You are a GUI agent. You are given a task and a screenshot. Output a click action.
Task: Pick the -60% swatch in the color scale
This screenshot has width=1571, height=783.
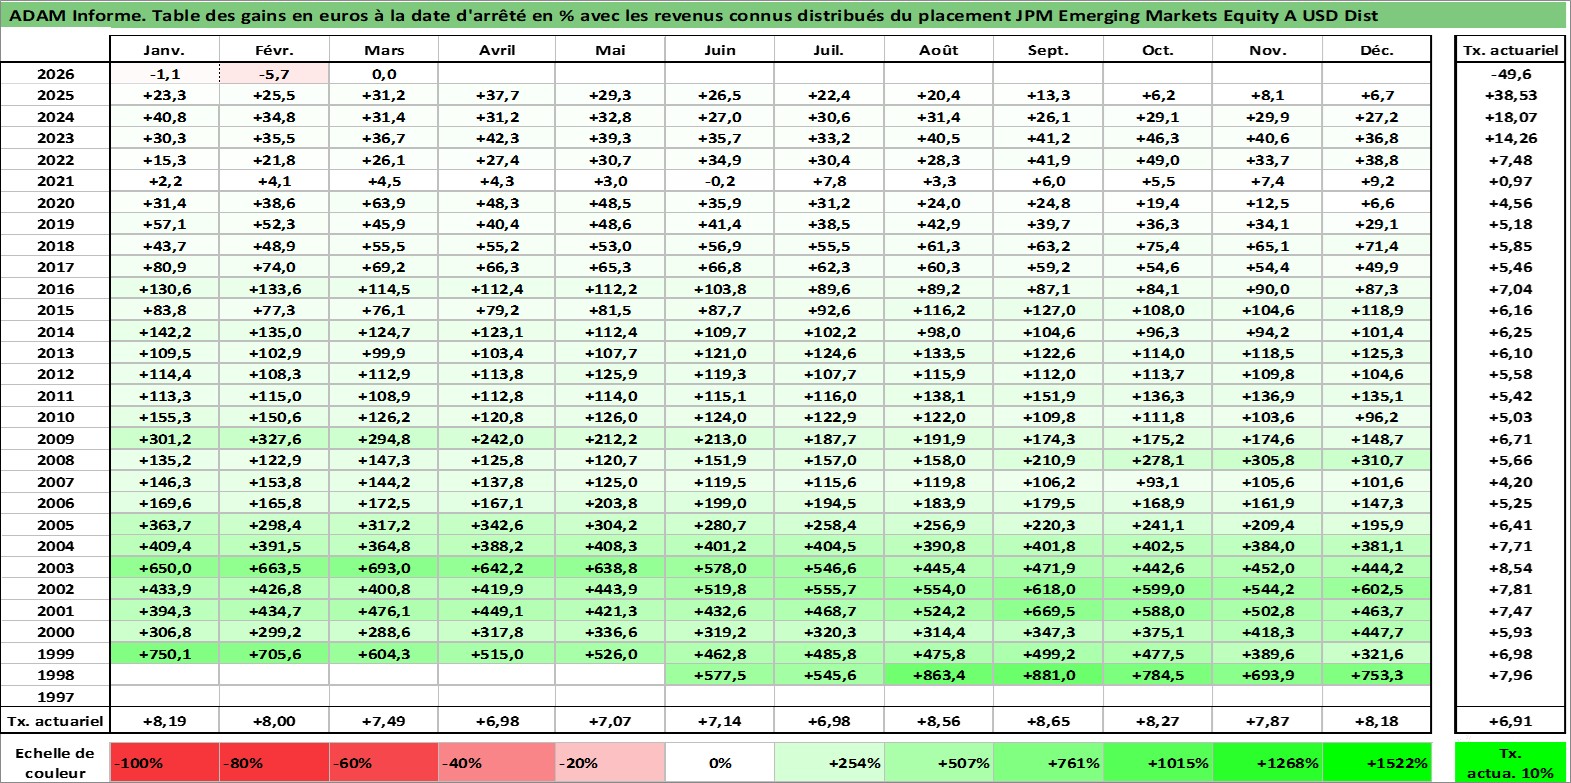point(384,762)
